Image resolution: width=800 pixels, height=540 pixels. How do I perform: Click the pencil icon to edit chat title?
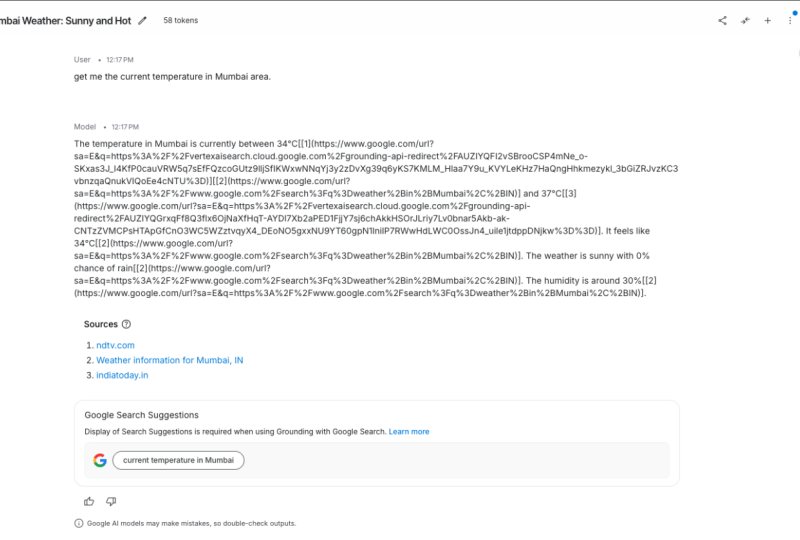tap(142, 20)
